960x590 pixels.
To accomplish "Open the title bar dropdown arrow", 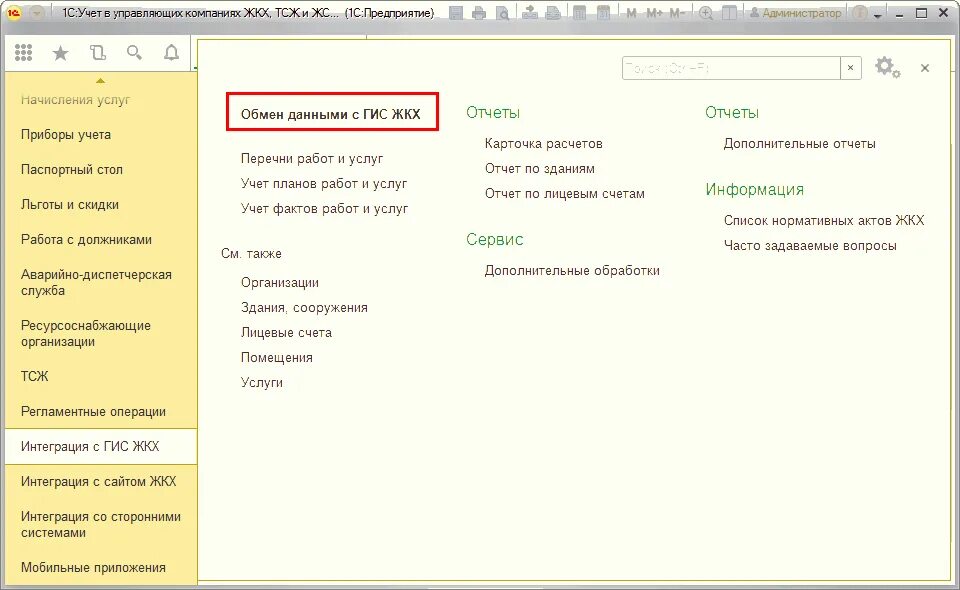I will (x=877, y=15).
